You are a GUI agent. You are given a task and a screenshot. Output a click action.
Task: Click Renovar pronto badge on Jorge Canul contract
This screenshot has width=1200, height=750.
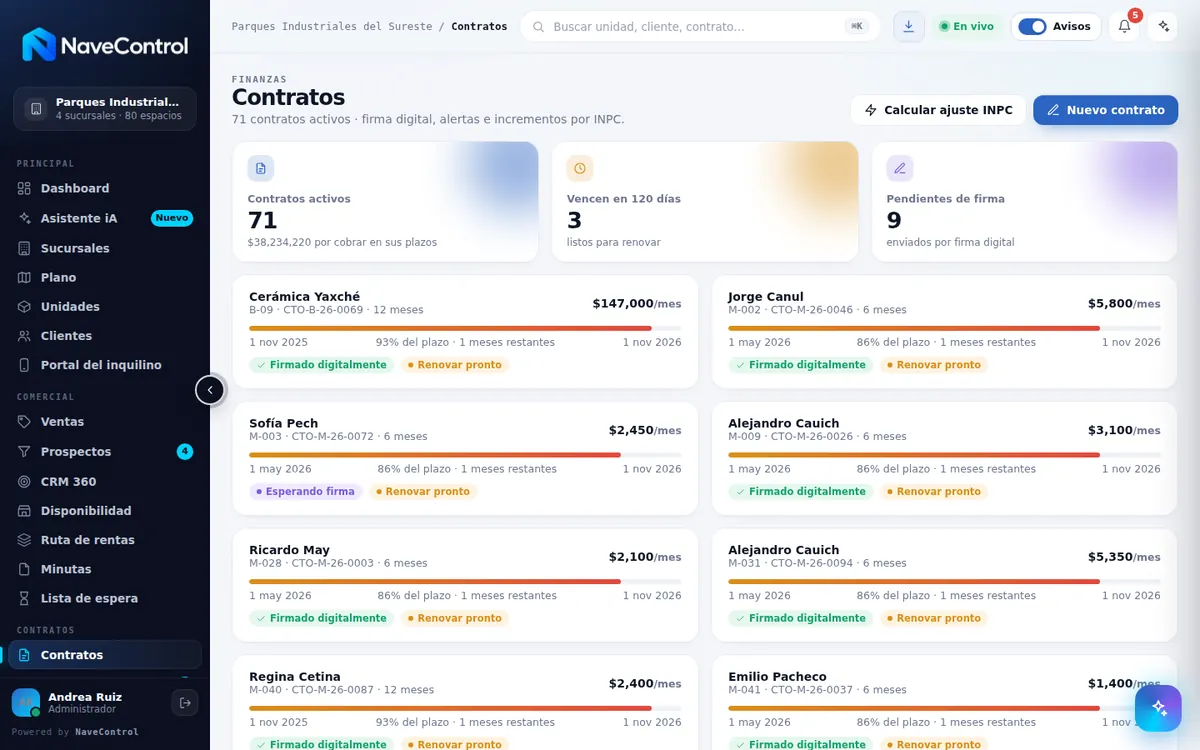pos(934,365)
